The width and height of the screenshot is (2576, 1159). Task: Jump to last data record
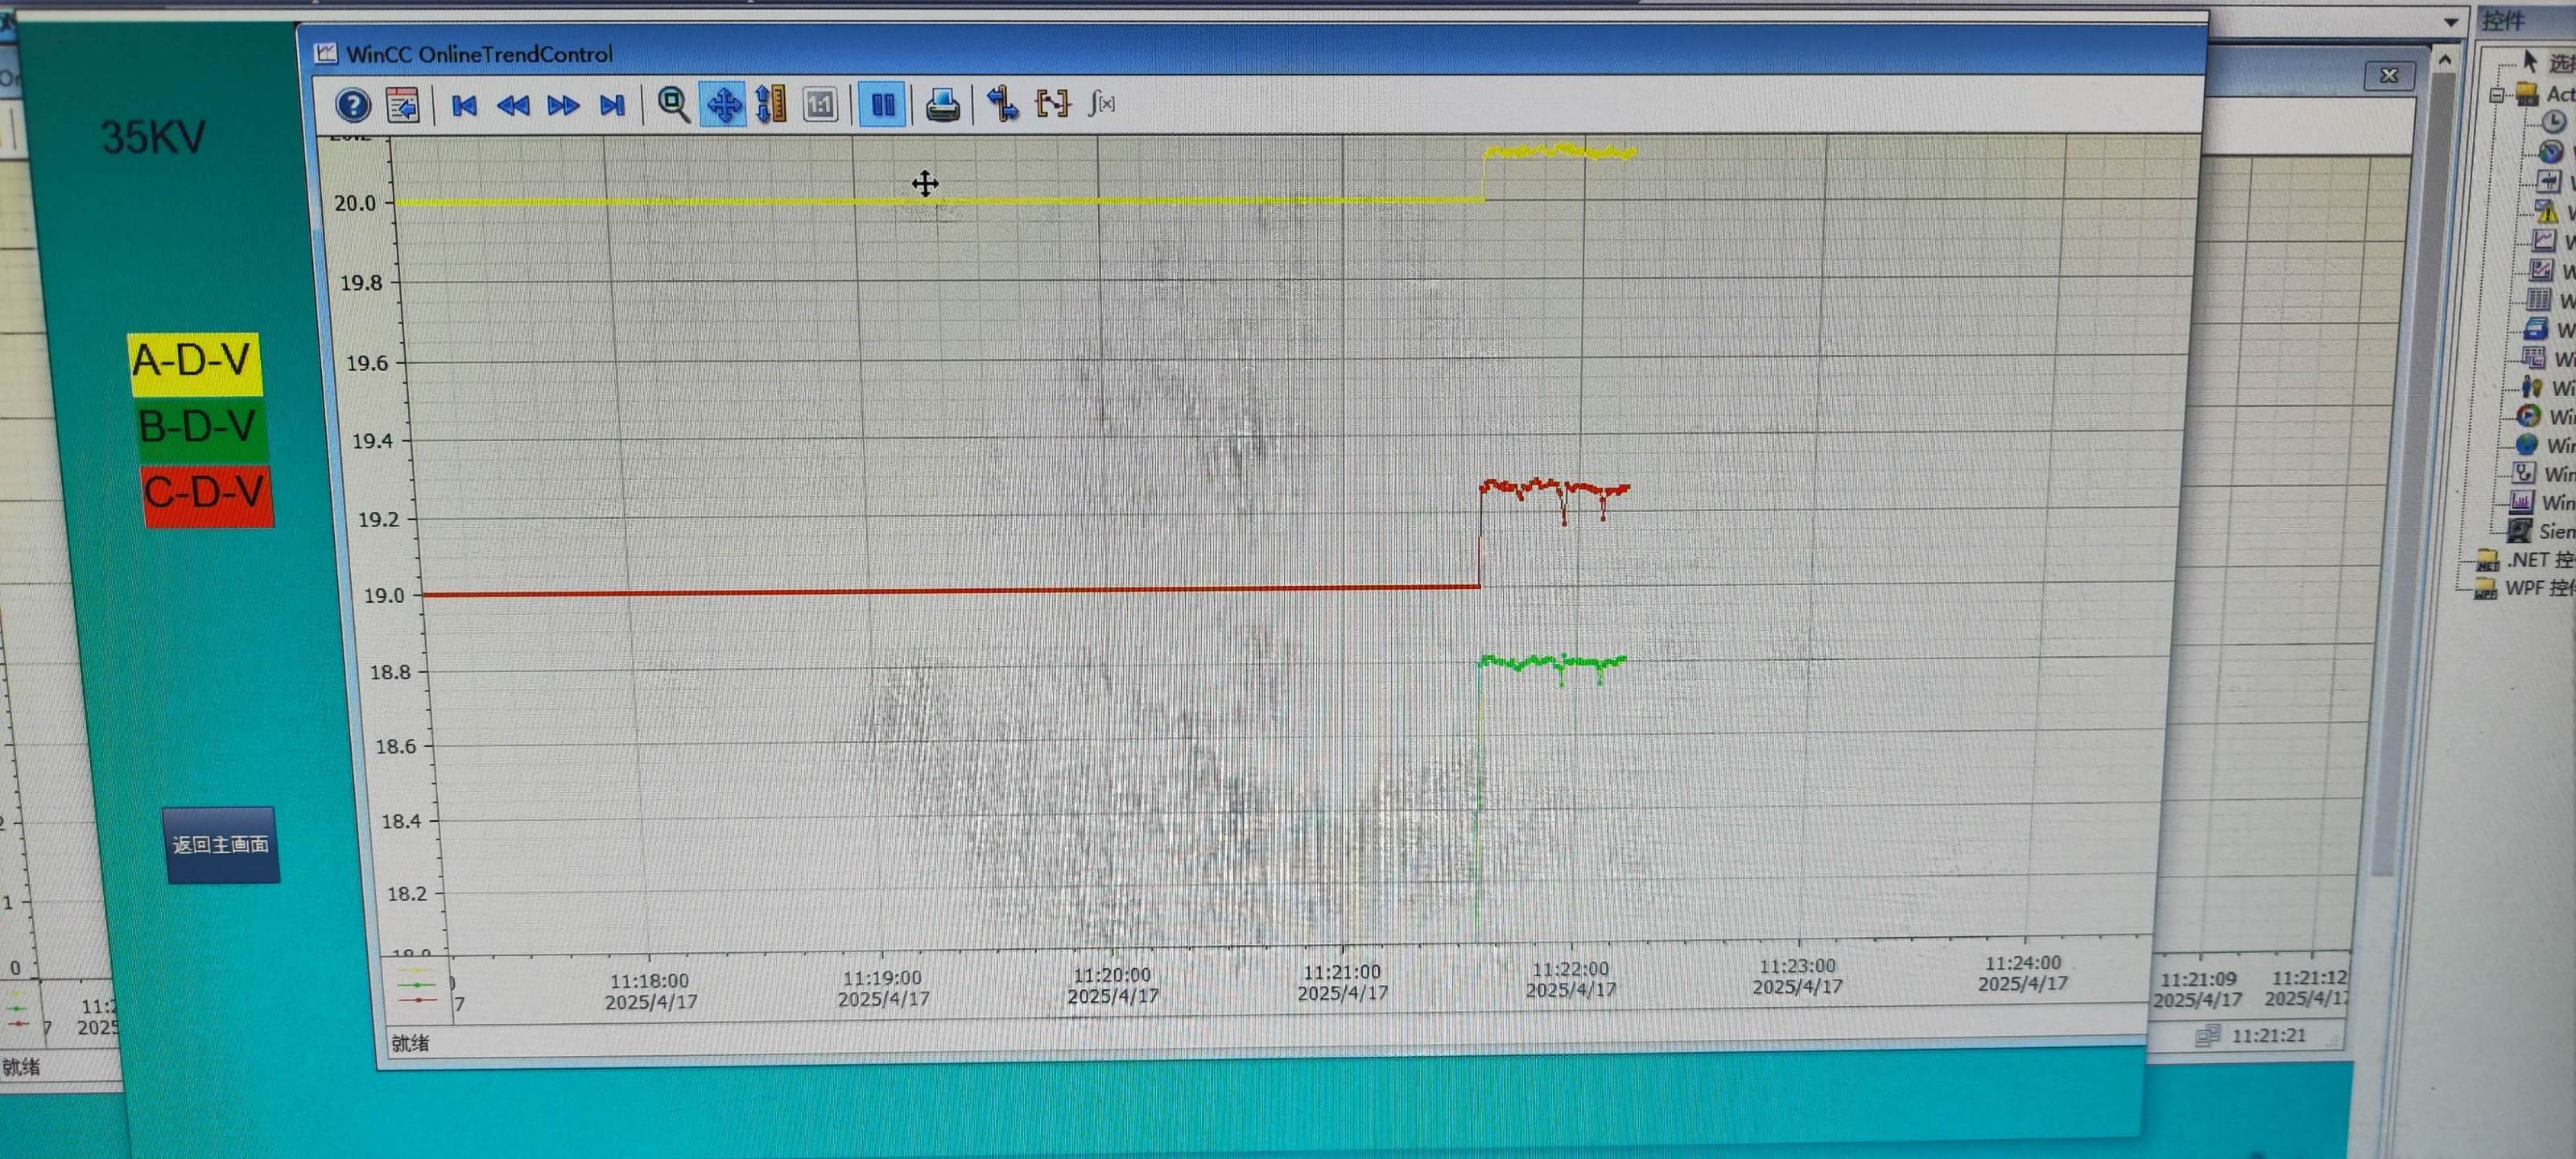611,105
